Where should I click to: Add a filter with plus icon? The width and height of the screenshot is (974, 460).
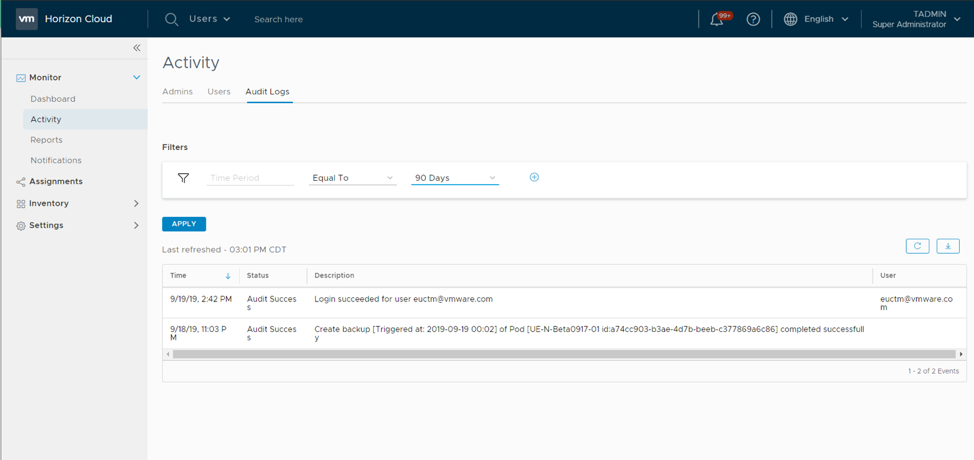pyautogui.click(x=534, y=177)
